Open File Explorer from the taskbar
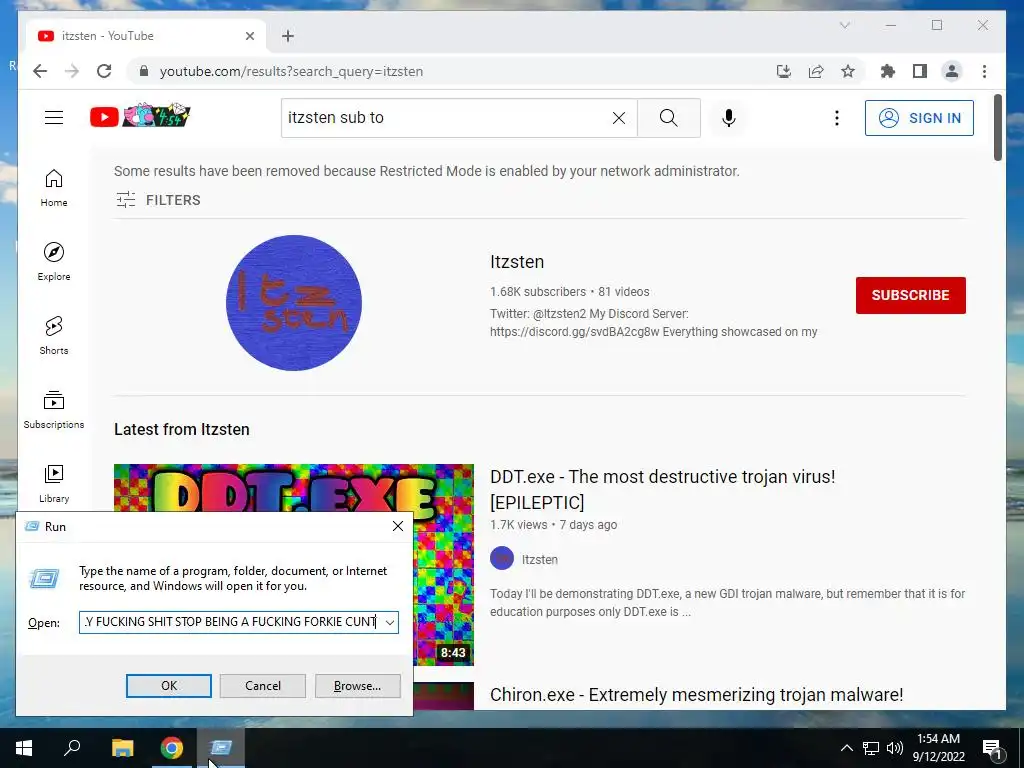The height and width of the screenshot is (768, 1024). click(122, 748)
